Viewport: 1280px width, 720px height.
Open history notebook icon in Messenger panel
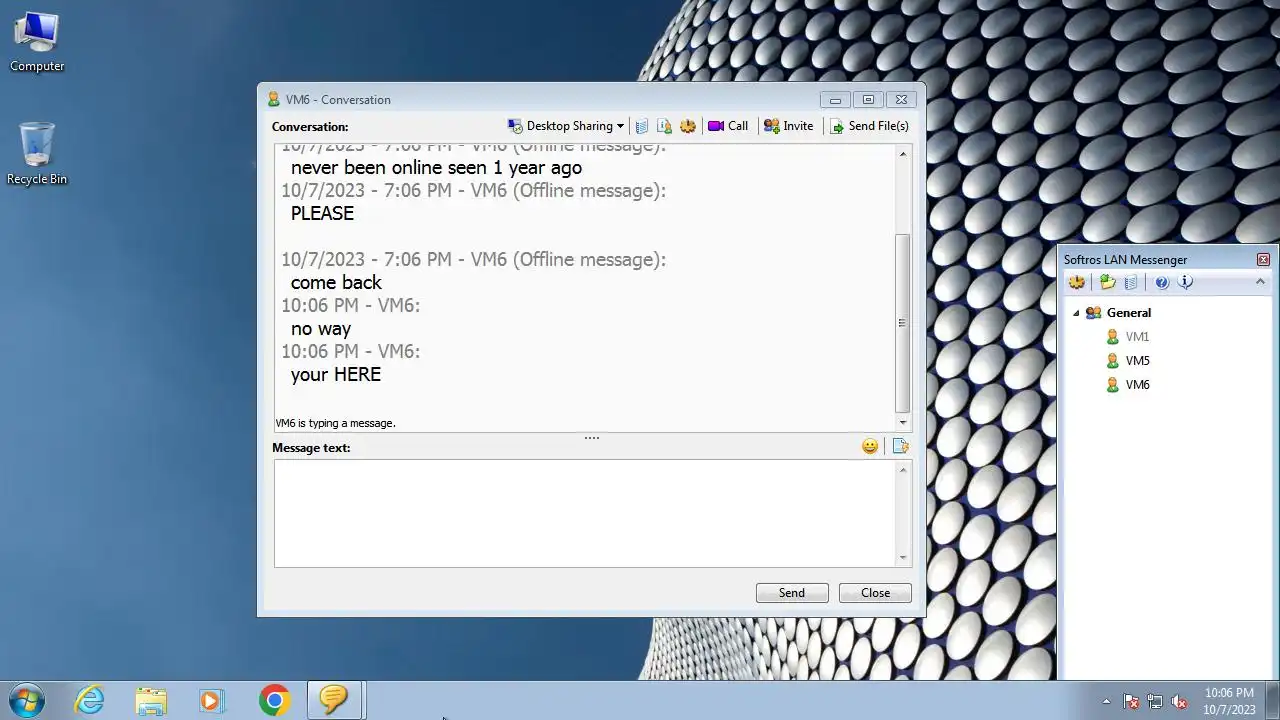coord(1131,283)
